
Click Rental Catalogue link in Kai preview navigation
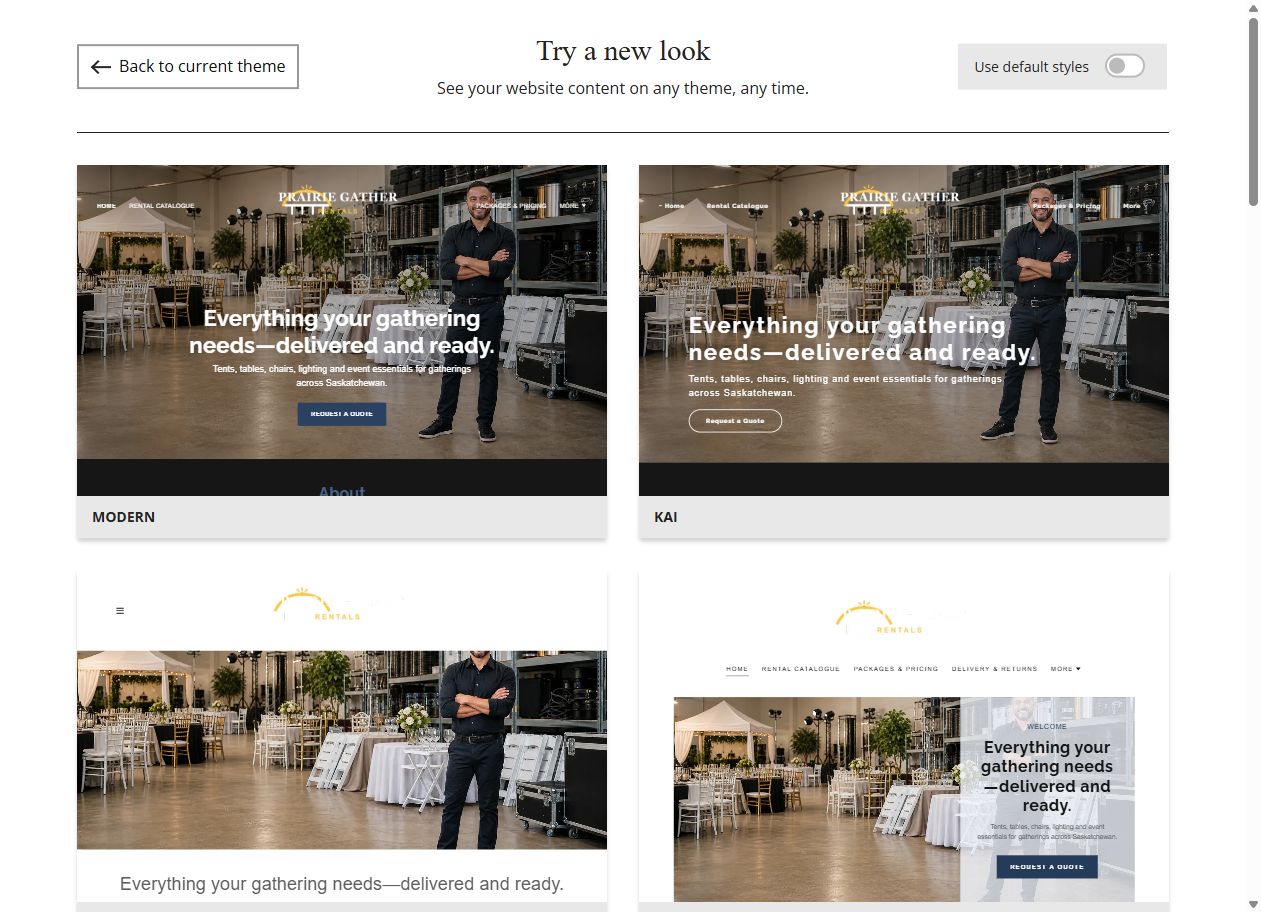pos(737,206)
